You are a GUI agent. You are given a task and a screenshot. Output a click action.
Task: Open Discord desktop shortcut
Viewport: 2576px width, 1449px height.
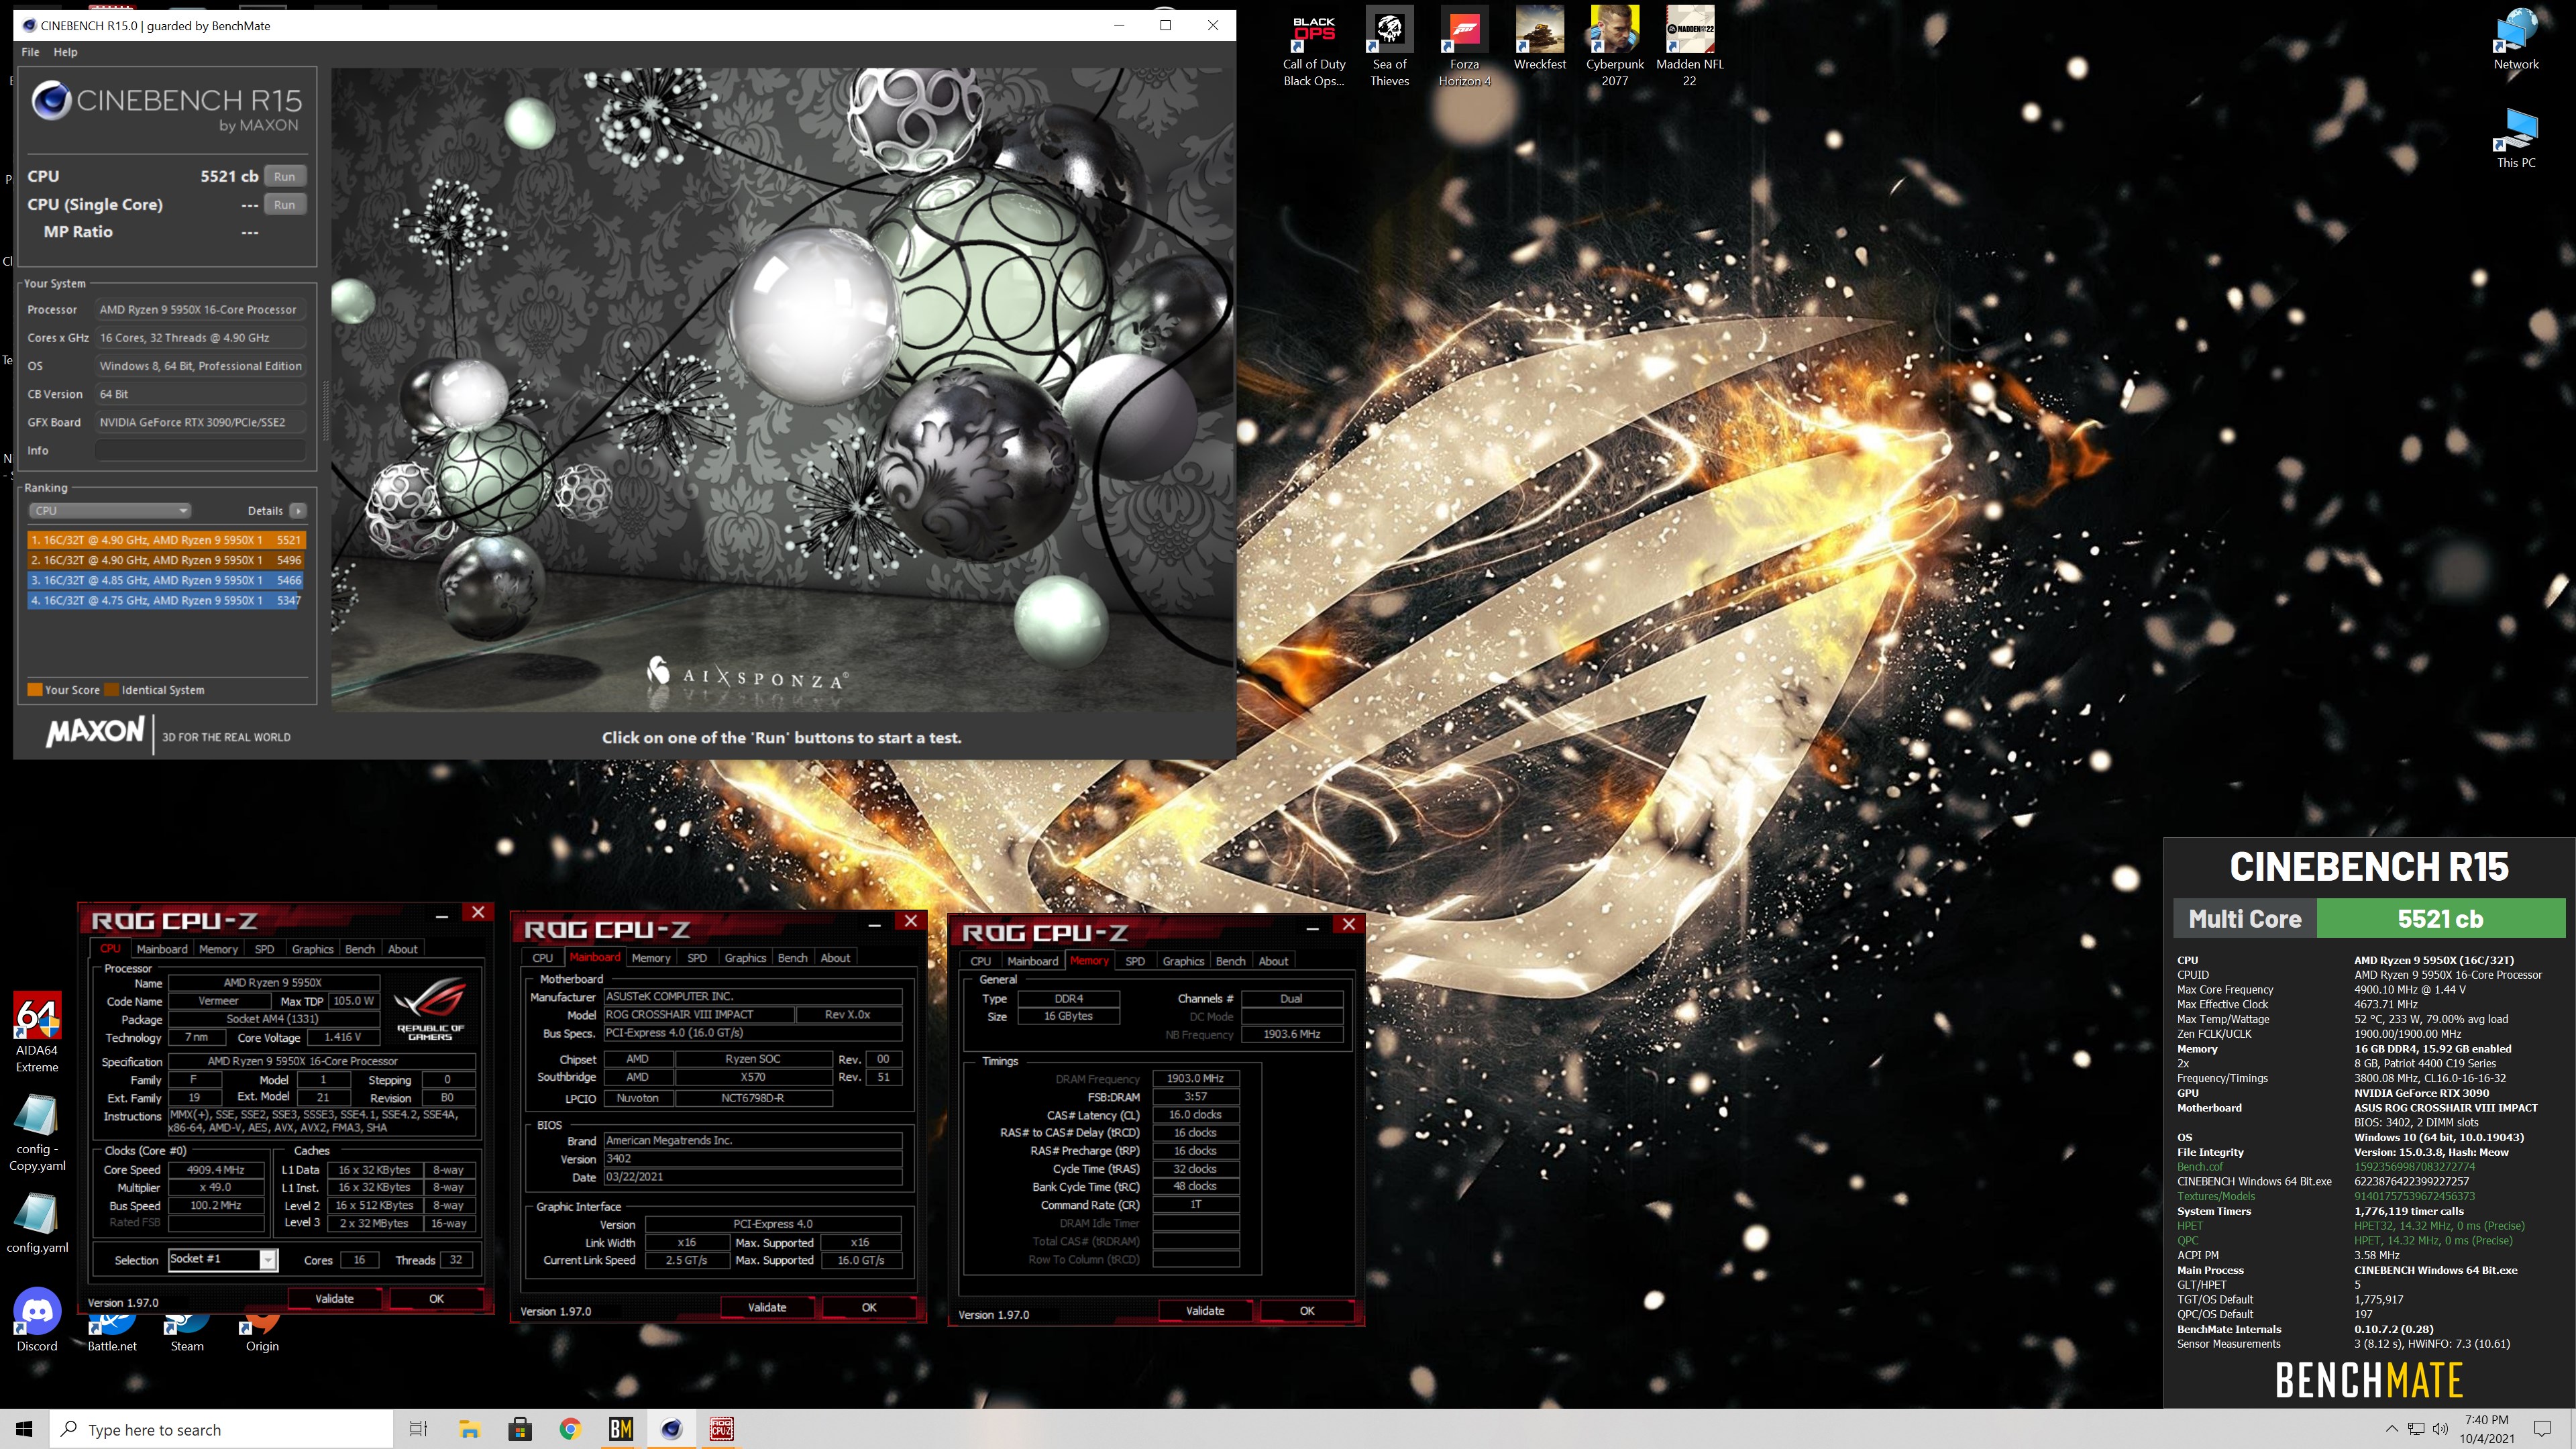37,1320
